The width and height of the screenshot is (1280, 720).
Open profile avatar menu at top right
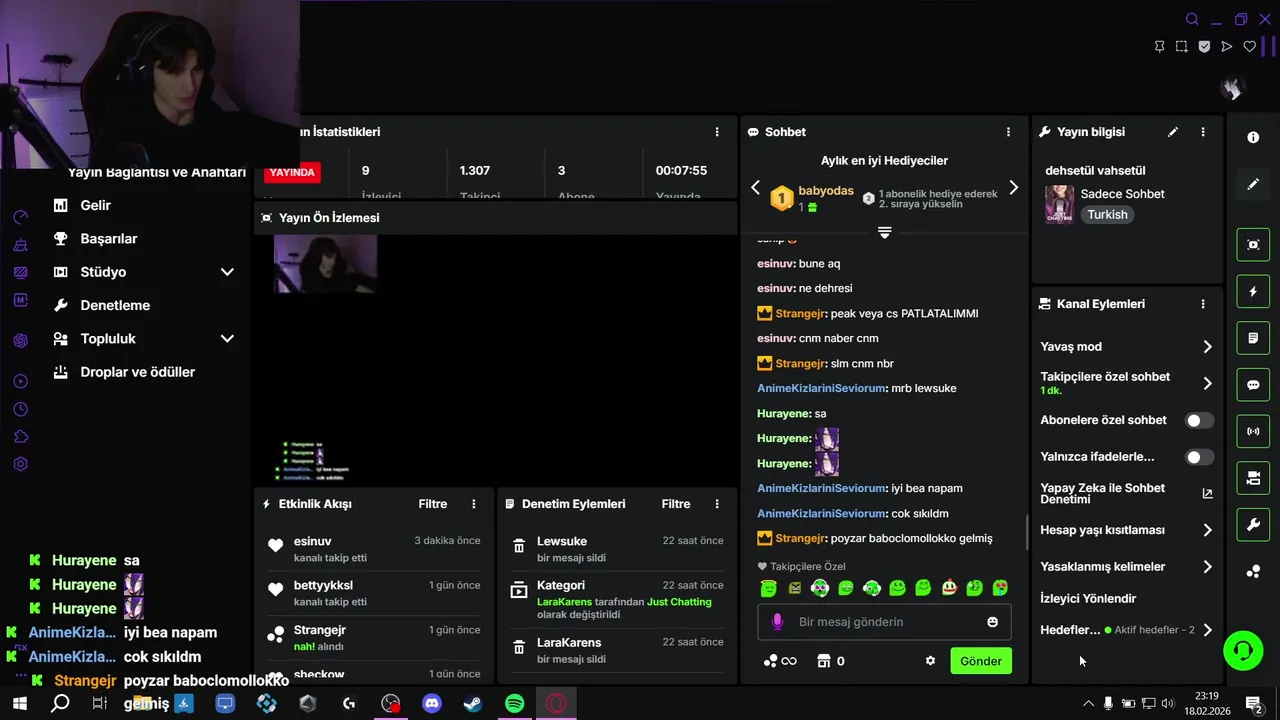pos(1232,89)
